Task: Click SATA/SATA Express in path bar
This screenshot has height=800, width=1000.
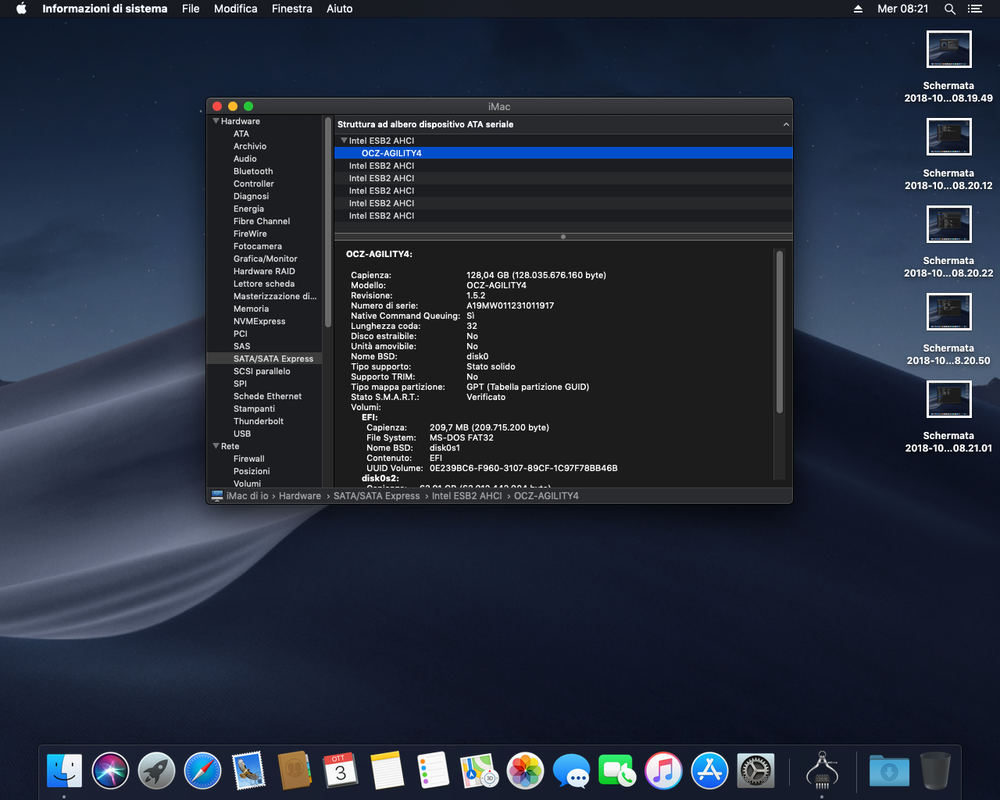Action: click(x=376, y=496)
